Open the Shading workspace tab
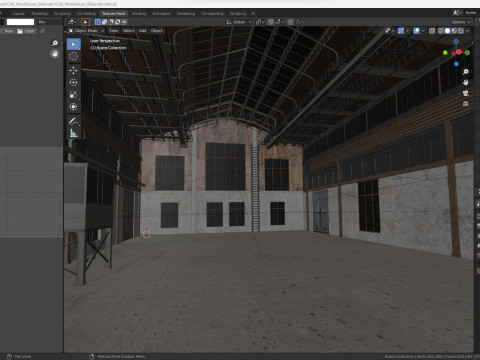Image resolution: width=480 pixels, height=360 pixels. pyautogui.click(x=139, y=14)
